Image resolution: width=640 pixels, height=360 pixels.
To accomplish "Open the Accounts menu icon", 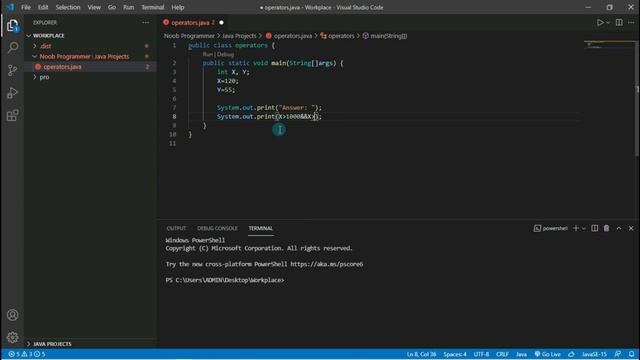I will pos(13,315).
